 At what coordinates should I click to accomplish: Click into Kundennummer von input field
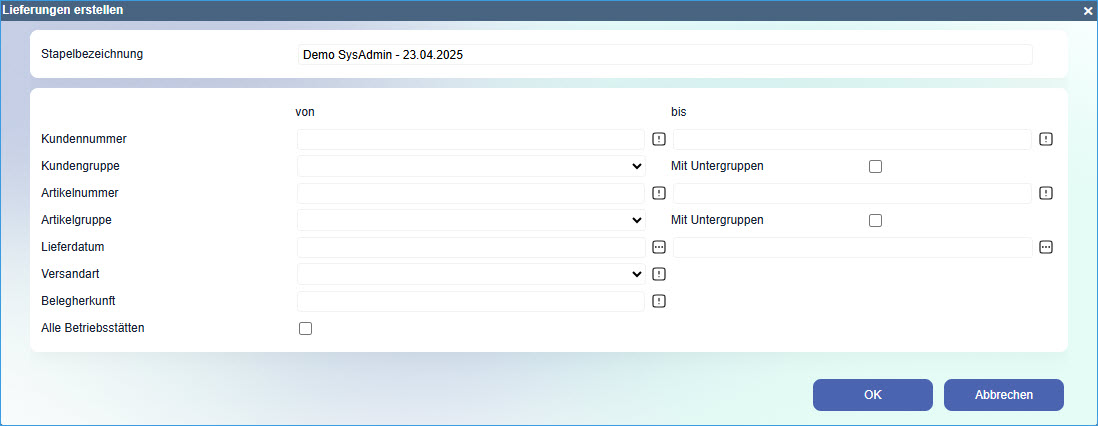point(471,139)
